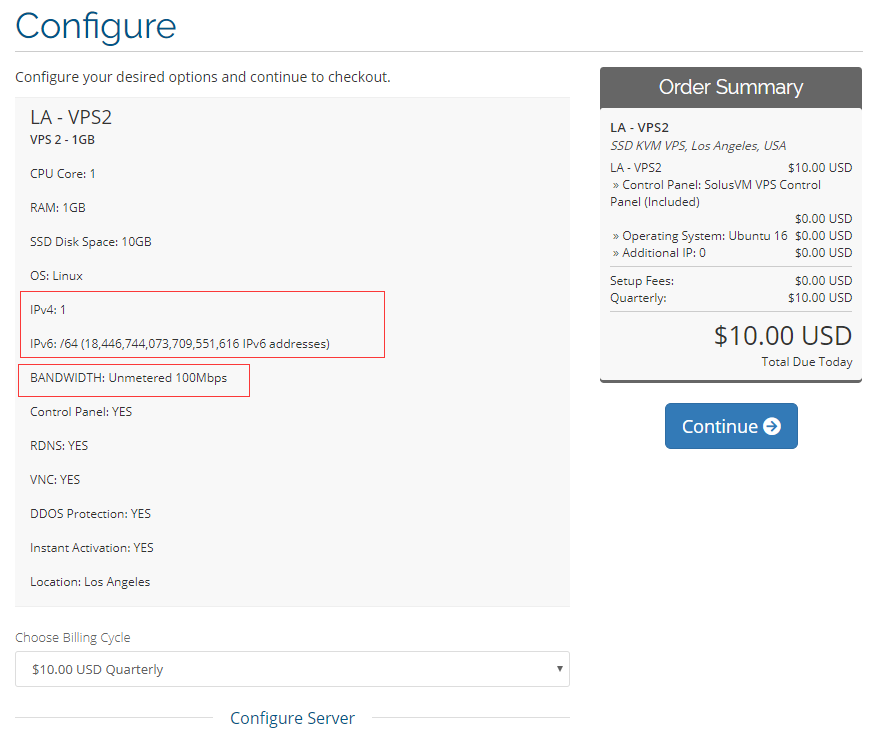Image resolution: width=884 pixels, height=729 pixels.
Task: Click the Continue button
Action: click(x=731, y=426)
